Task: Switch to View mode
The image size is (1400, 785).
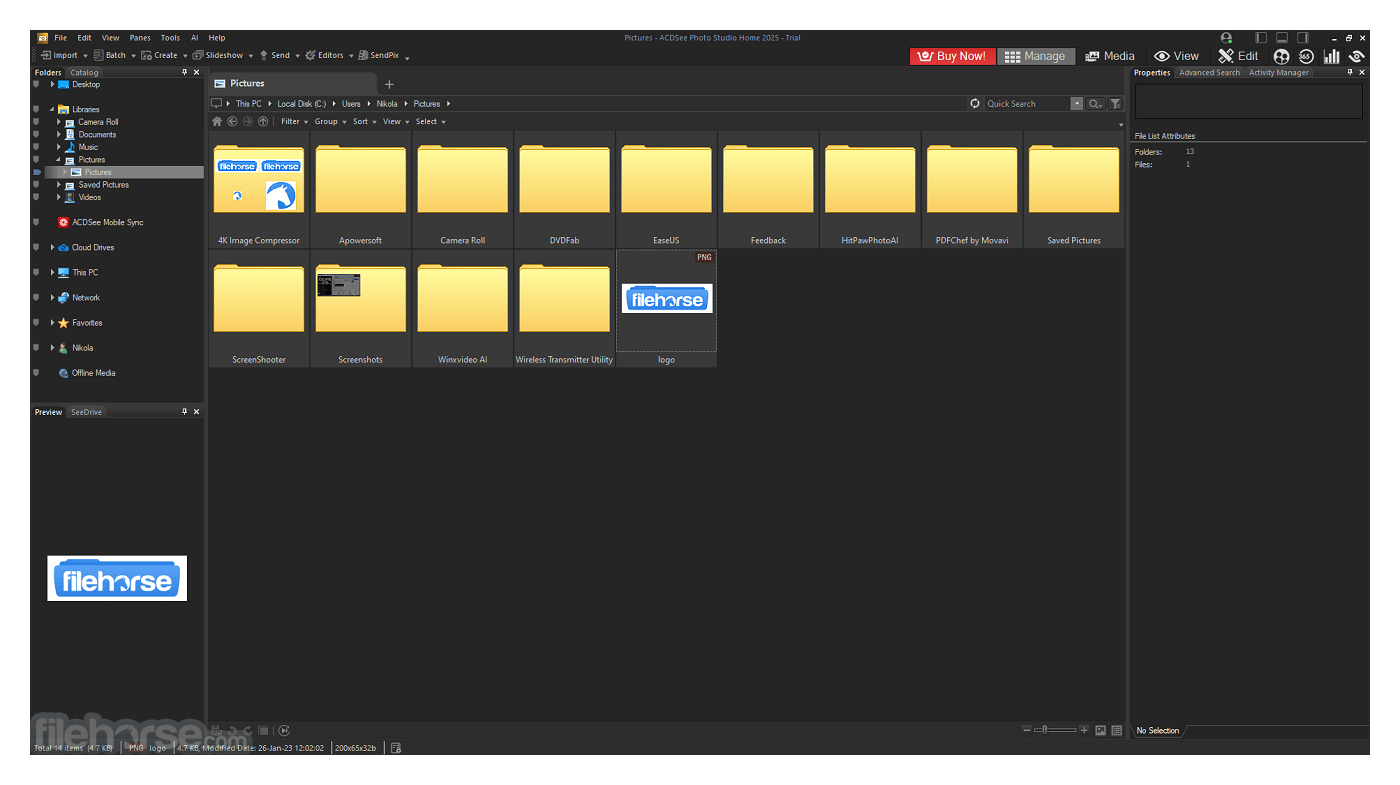Action: click(1176, 57)
